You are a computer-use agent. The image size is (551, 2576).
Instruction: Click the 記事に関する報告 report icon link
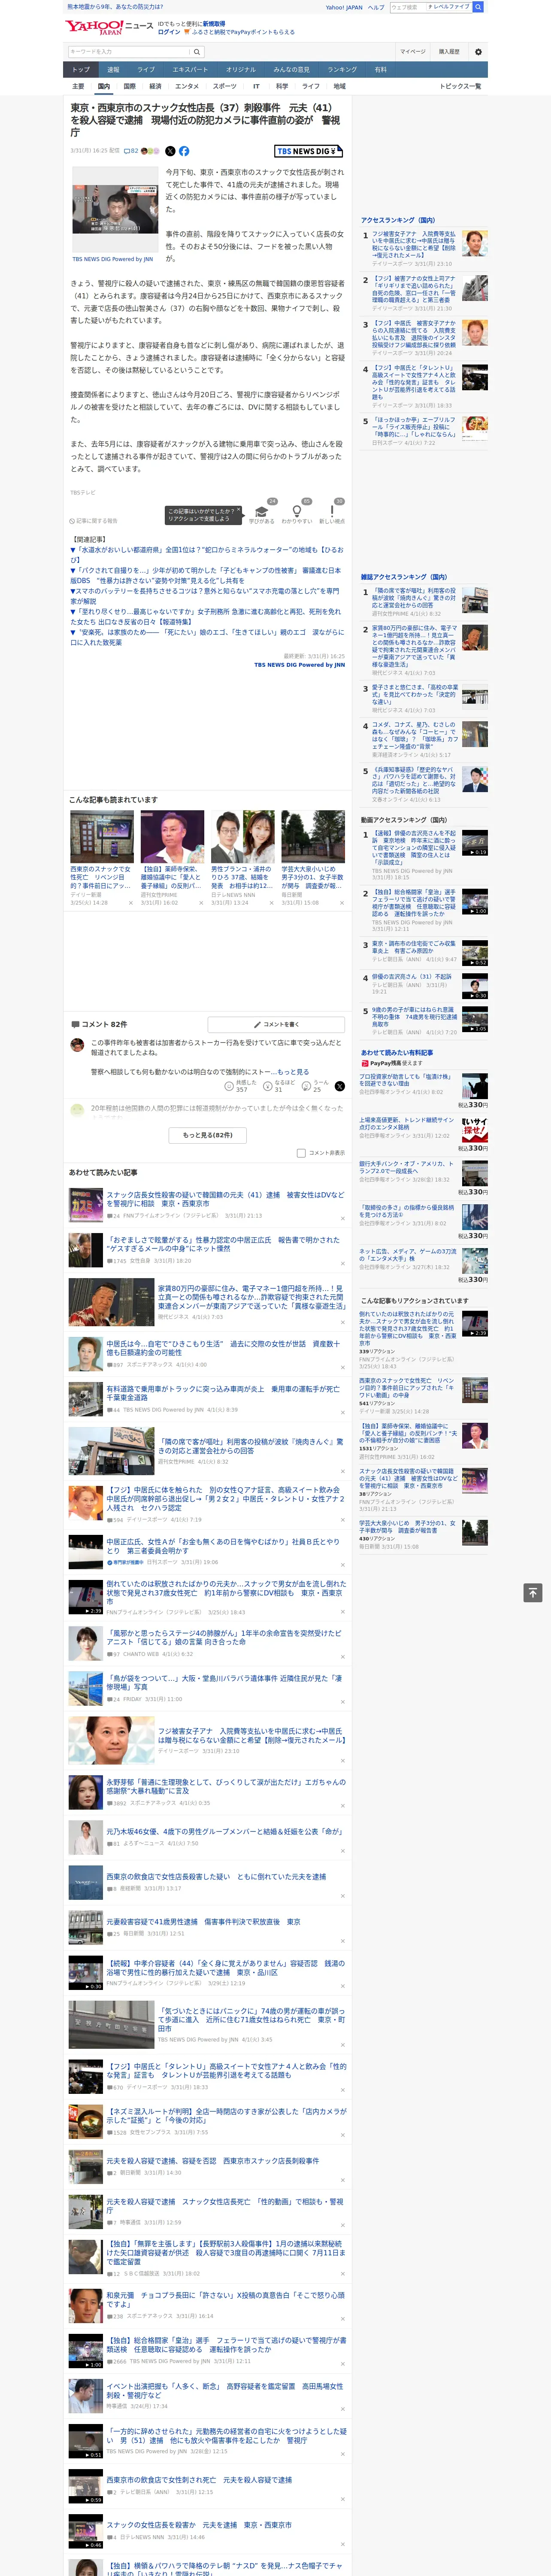pos(94,521)
